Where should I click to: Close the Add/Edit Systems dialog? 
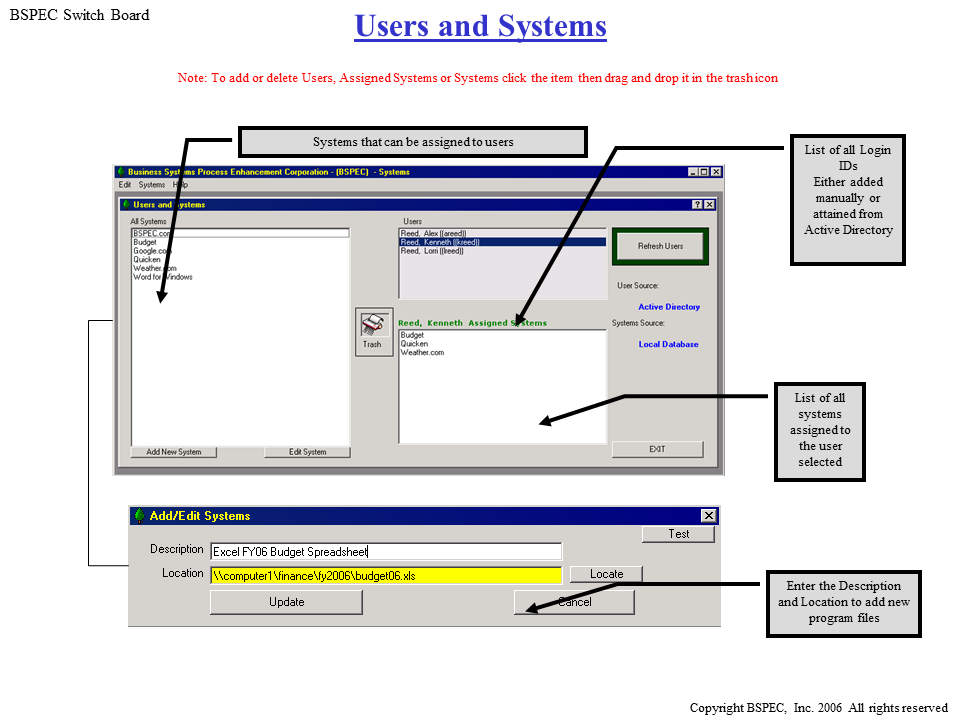[x=708, y=516]
